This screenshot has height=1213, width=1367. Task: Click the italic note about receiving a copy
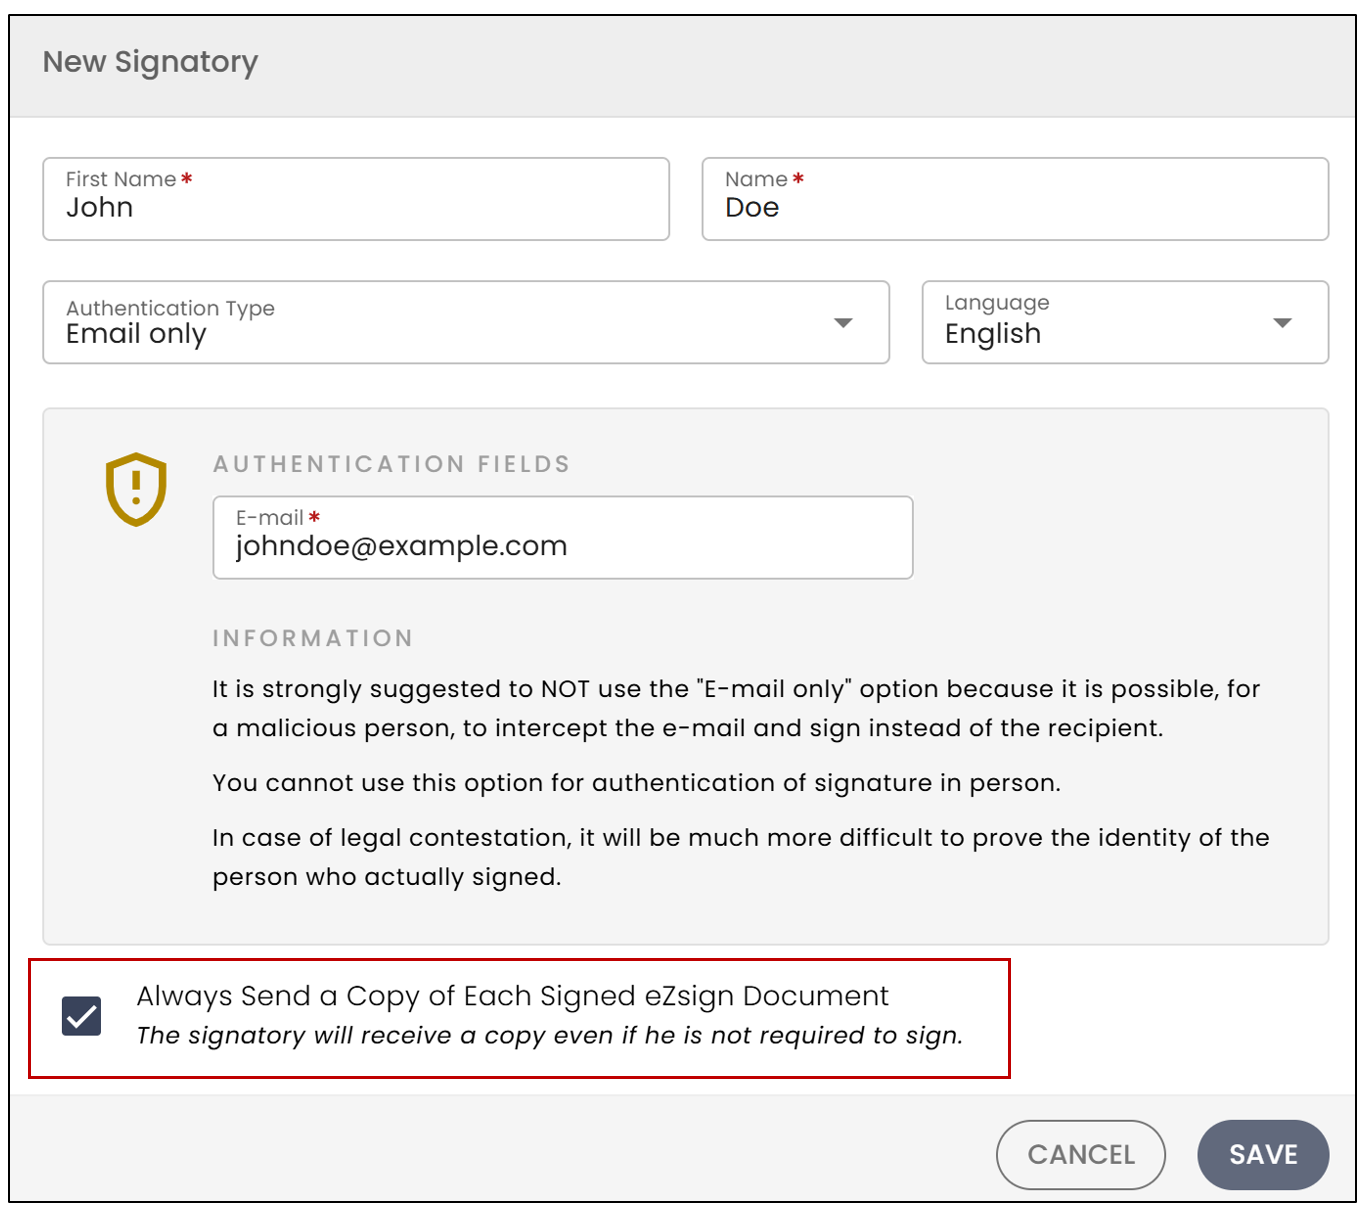pyautogui.click(x=550, y=1035)
